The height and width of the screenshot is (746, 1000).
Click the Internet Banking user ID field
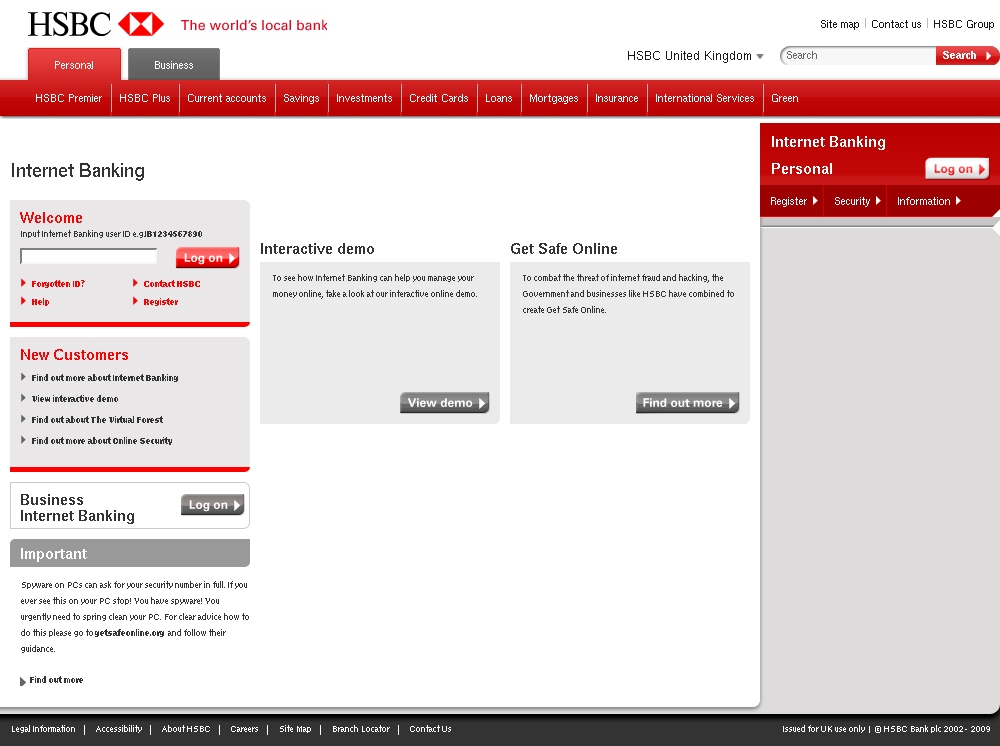[x=89, y=256]
